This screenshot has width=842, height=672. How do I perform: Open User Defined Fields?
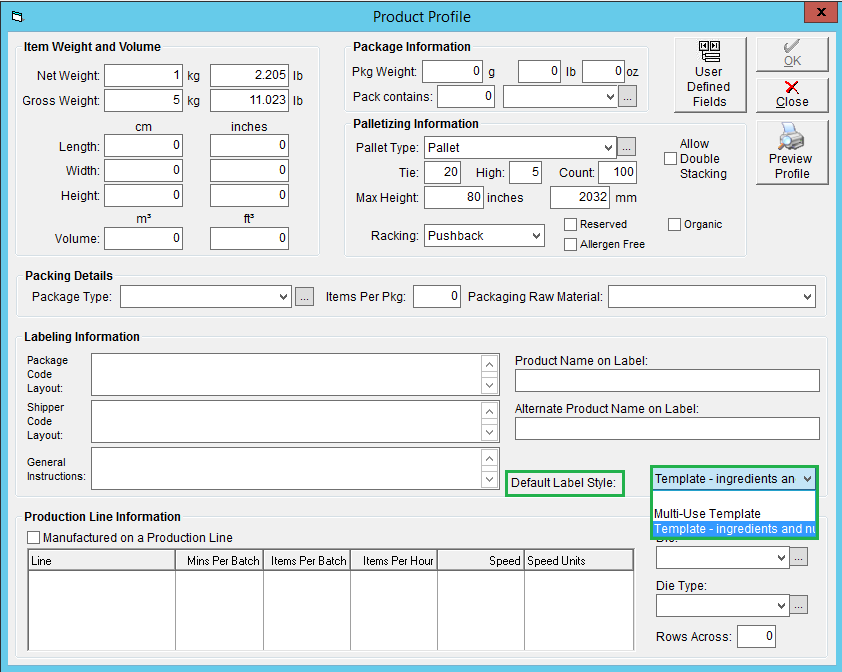point(710,75)
